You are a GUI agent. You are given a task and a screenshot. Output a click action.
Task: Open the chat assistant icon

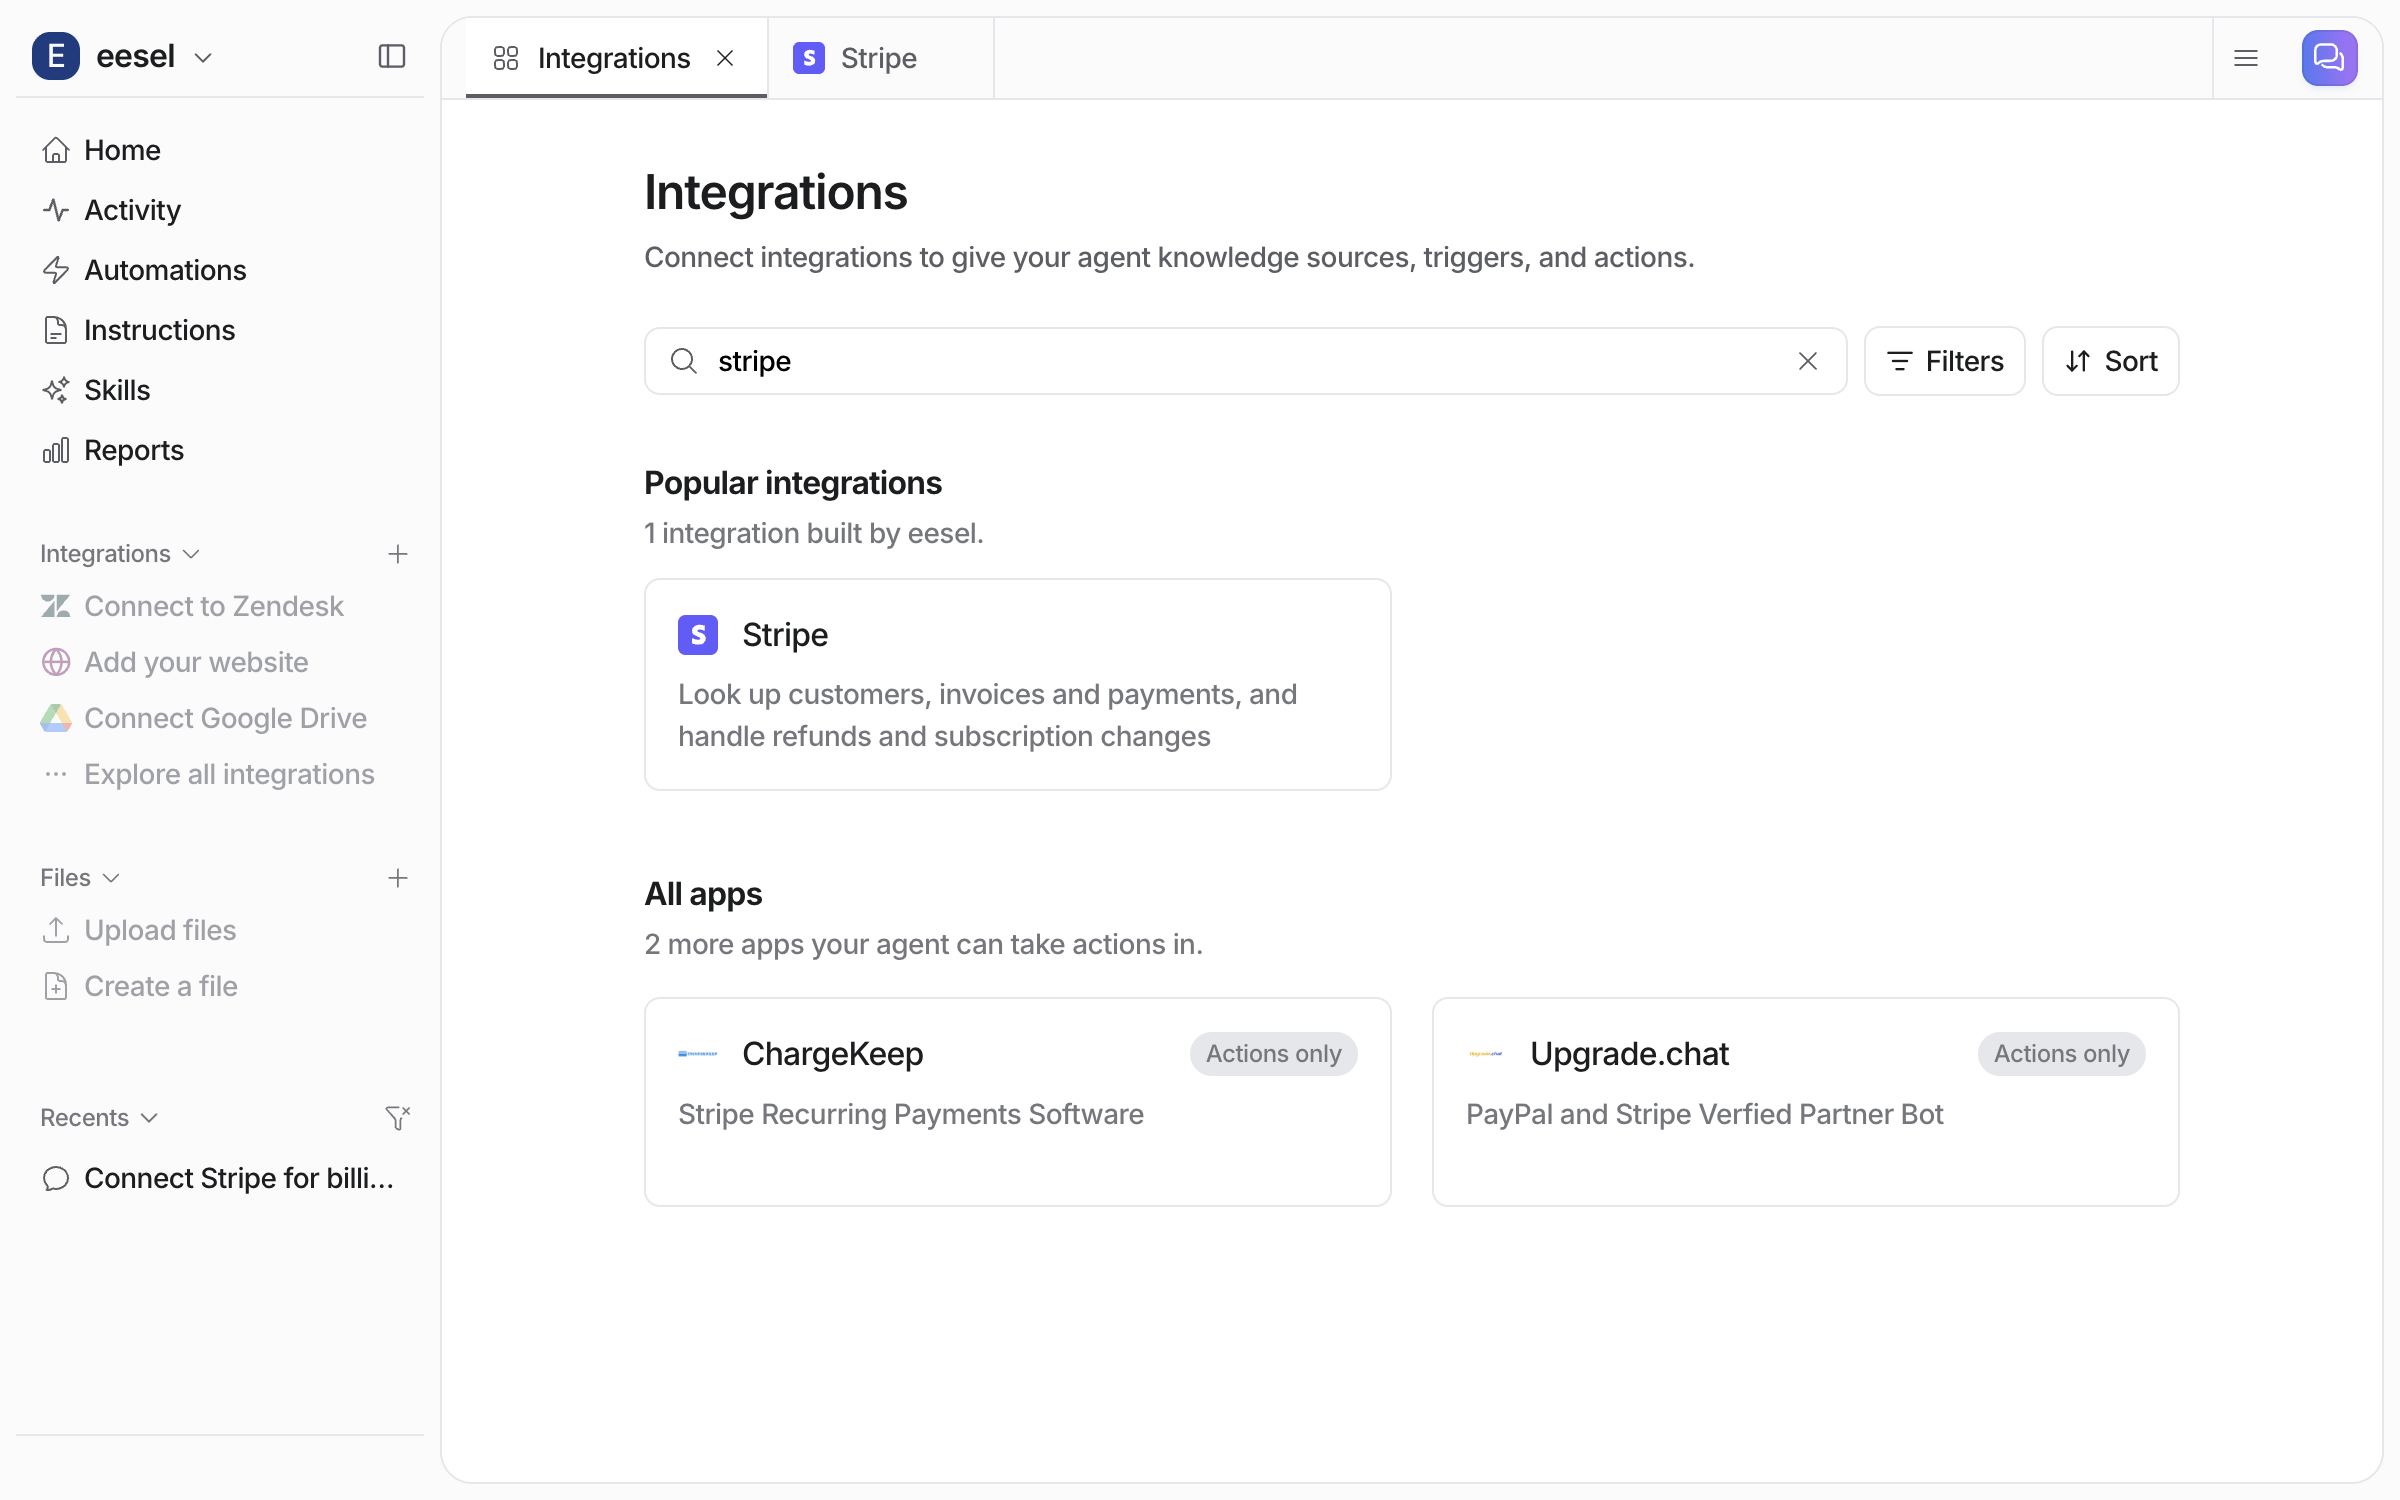click(x=2329, y=58)
